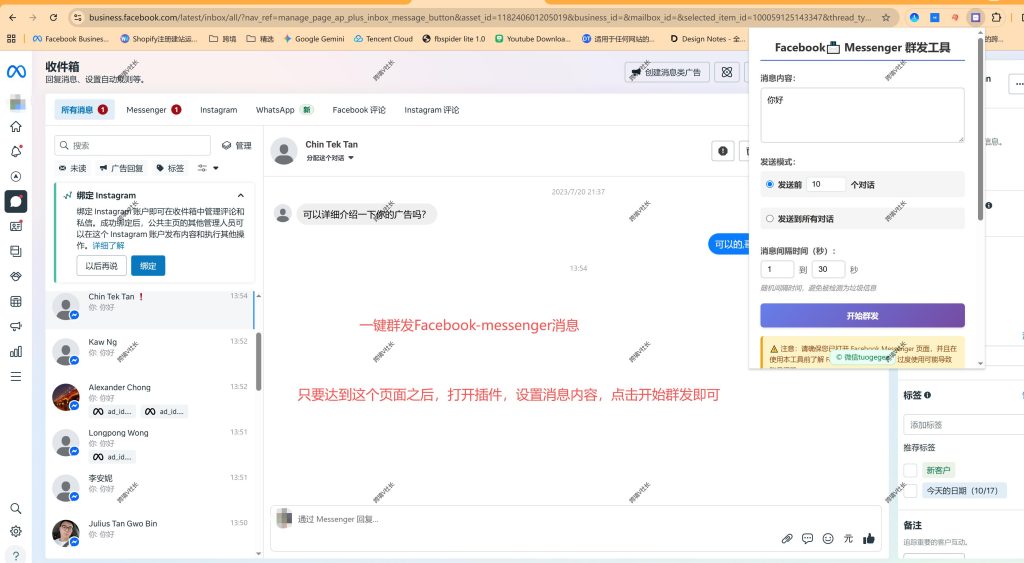Click the Meta logo in sidebar
The width and height of the screenshot is (1024, 563).
[16, 71]
